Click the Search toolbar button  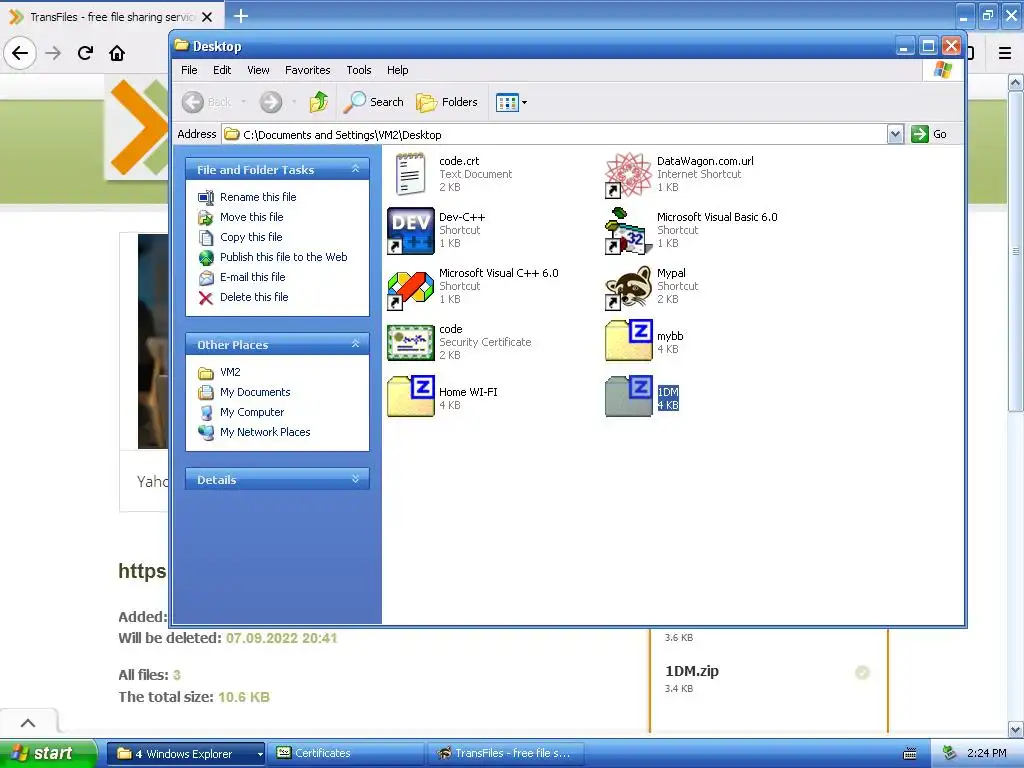(374, 102)
